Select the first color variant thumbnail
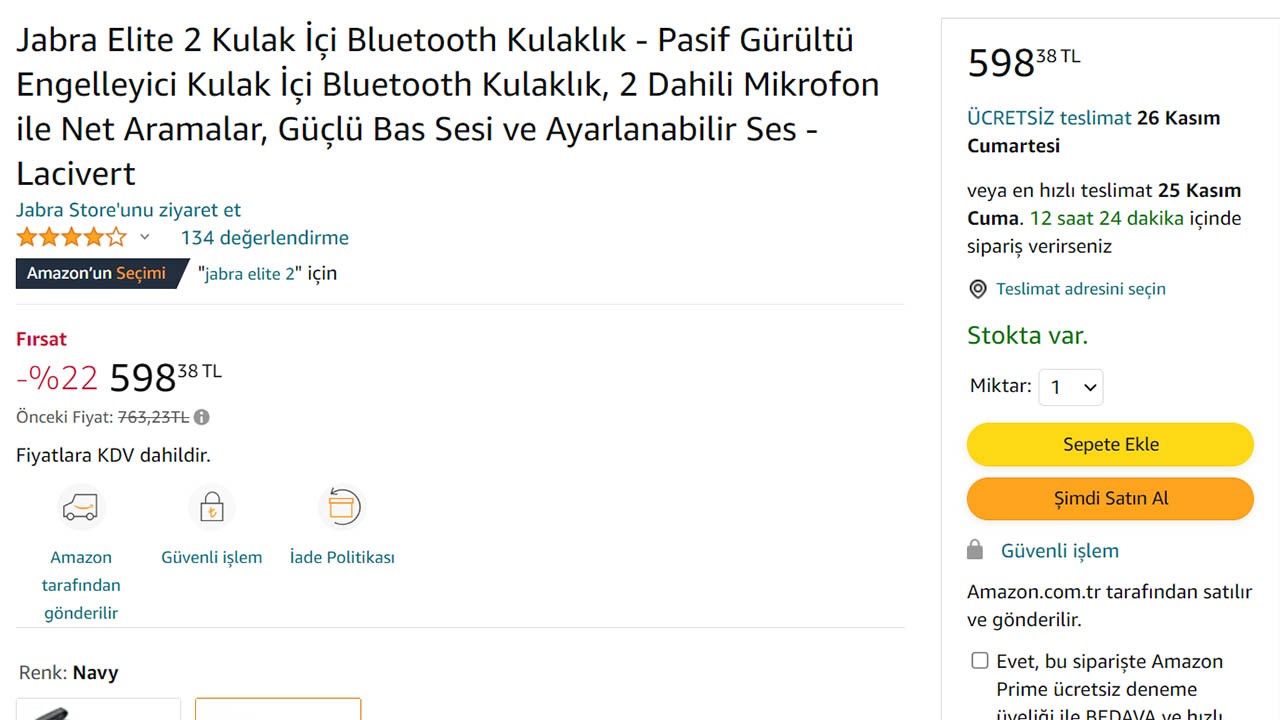The image size is (1280, 720). point(98,708)
